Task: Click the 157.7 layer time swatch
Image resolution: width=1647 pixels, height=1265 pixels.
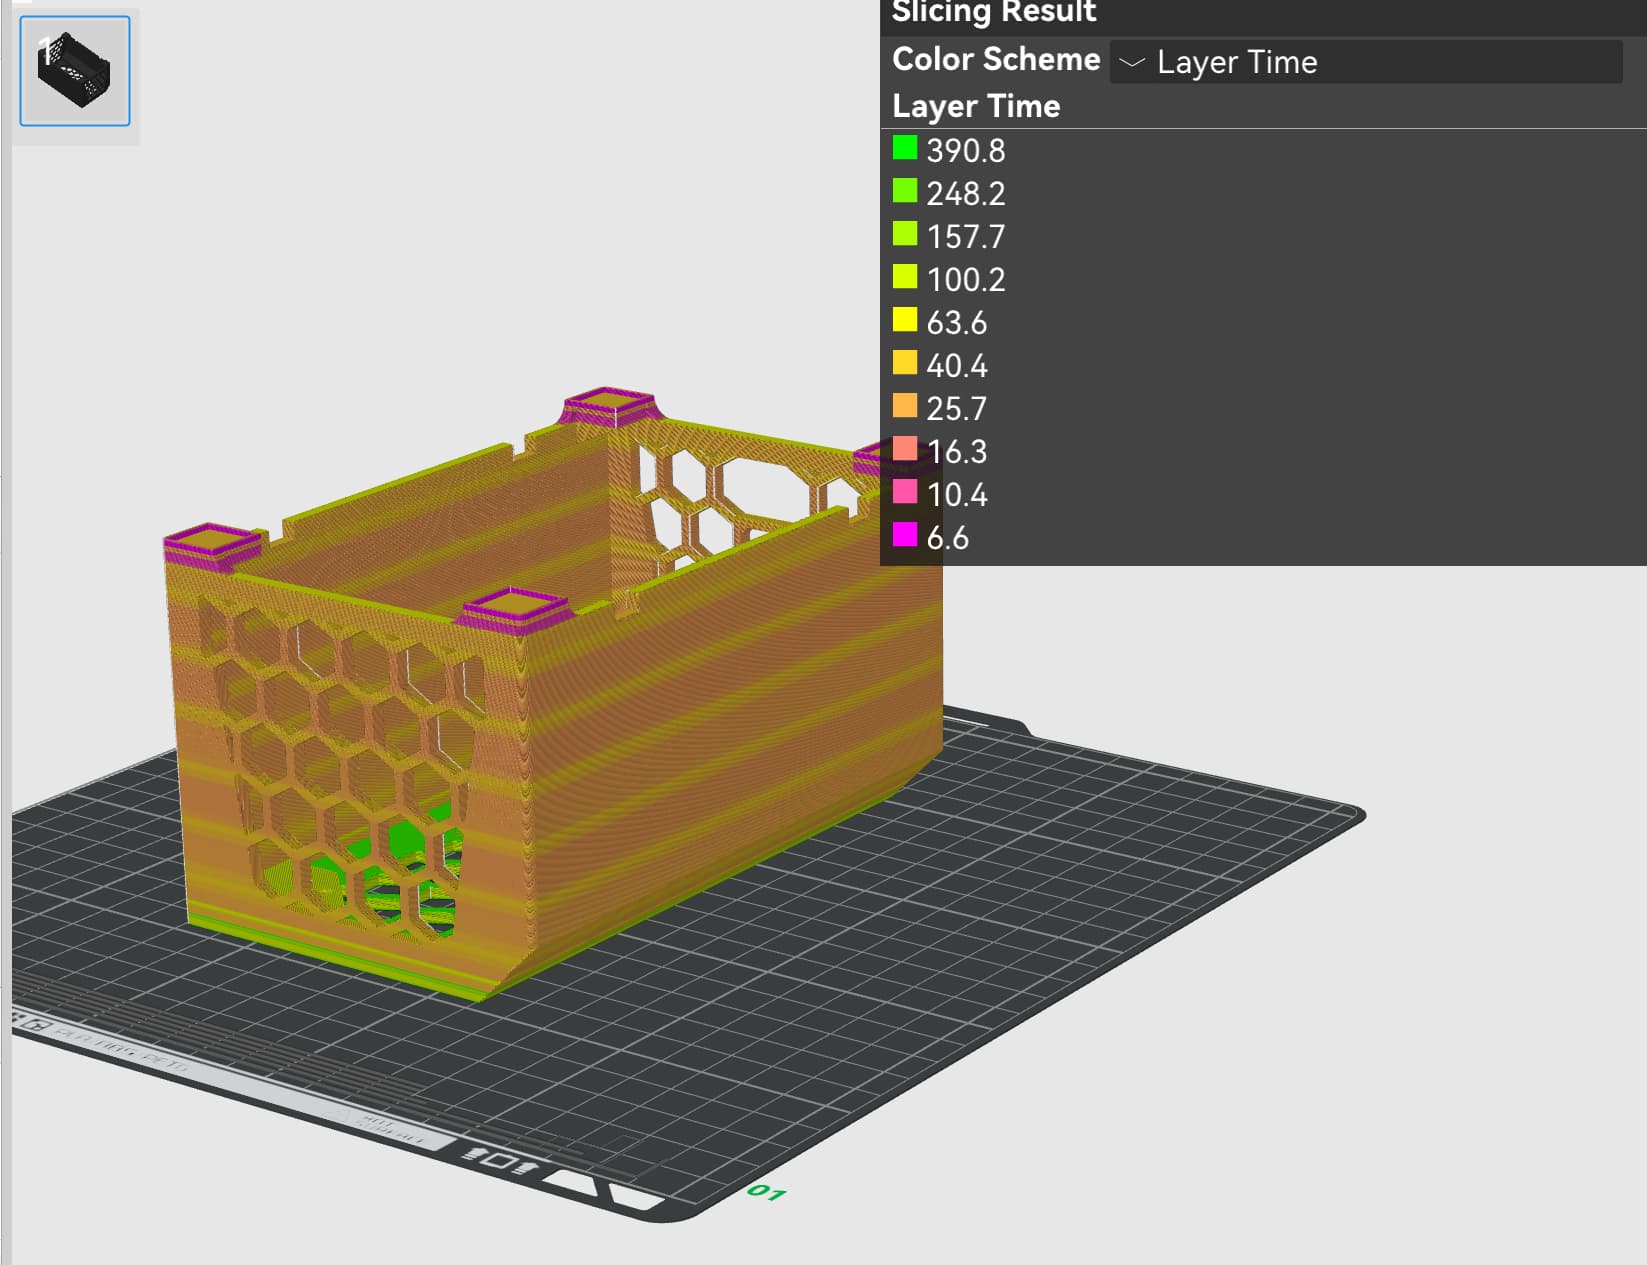Action: coord(905,234)
